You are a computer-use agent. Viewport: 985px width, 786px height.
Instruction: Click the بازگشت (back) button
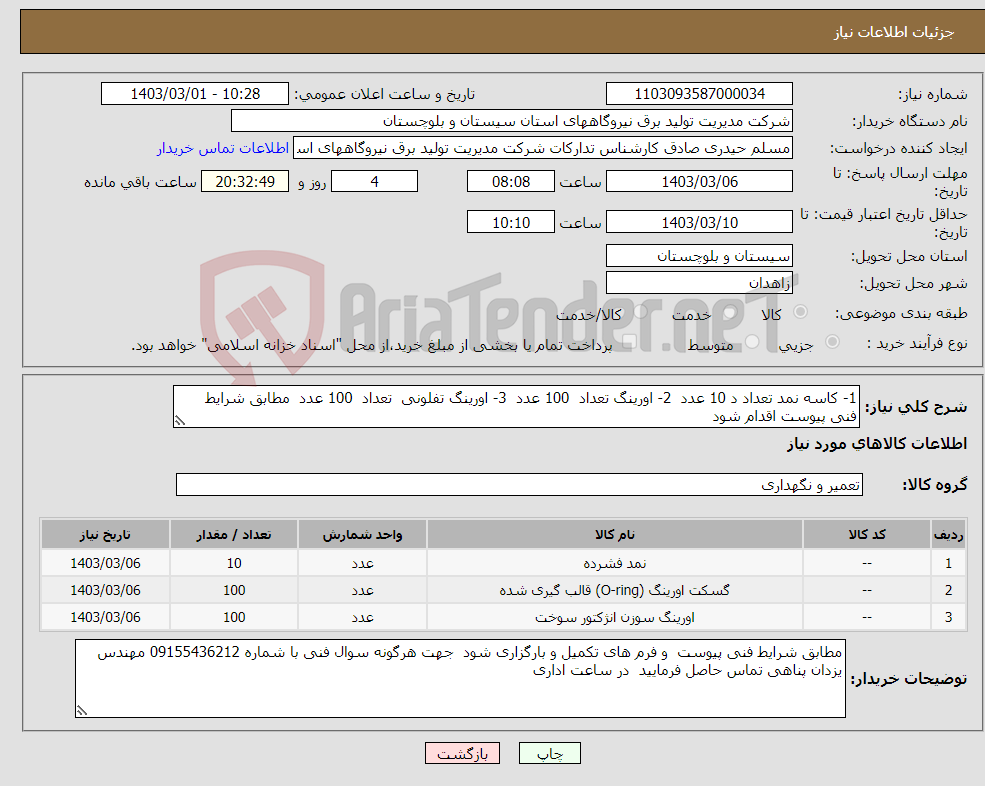pyautogui.click(x=462, y=753)
